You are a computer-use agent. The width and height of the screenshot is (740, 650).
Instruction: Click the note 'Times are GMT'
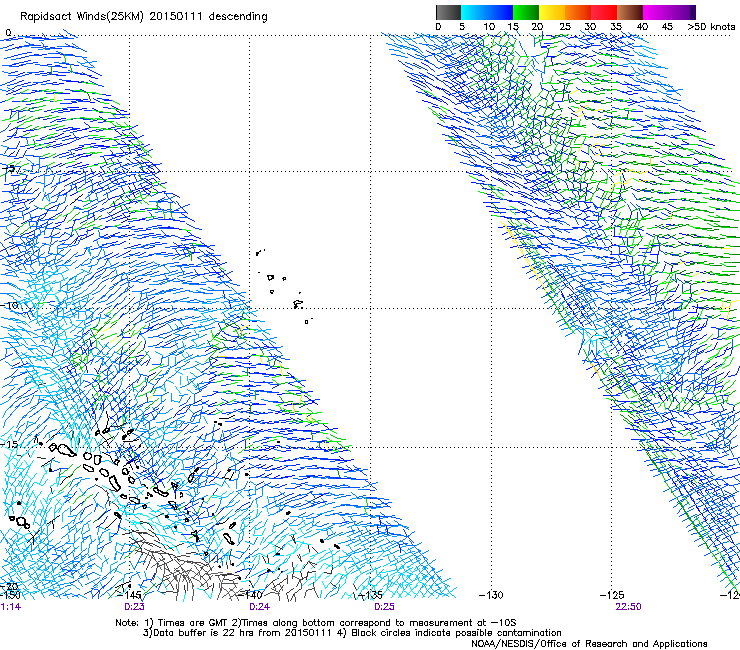click(x=193, y=623)
